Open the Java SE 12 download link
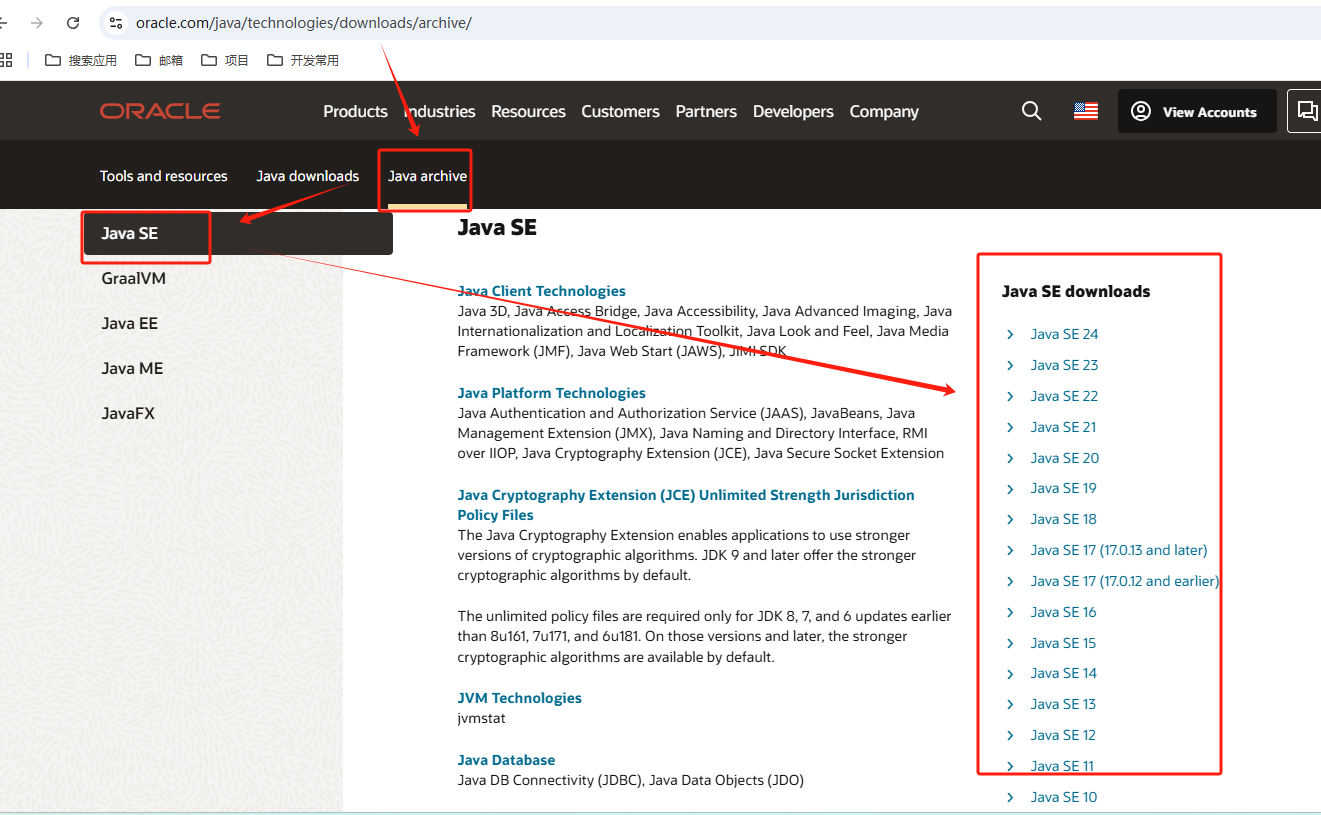This screenshot has width=1321, height=815. (x=1063, y=735)
